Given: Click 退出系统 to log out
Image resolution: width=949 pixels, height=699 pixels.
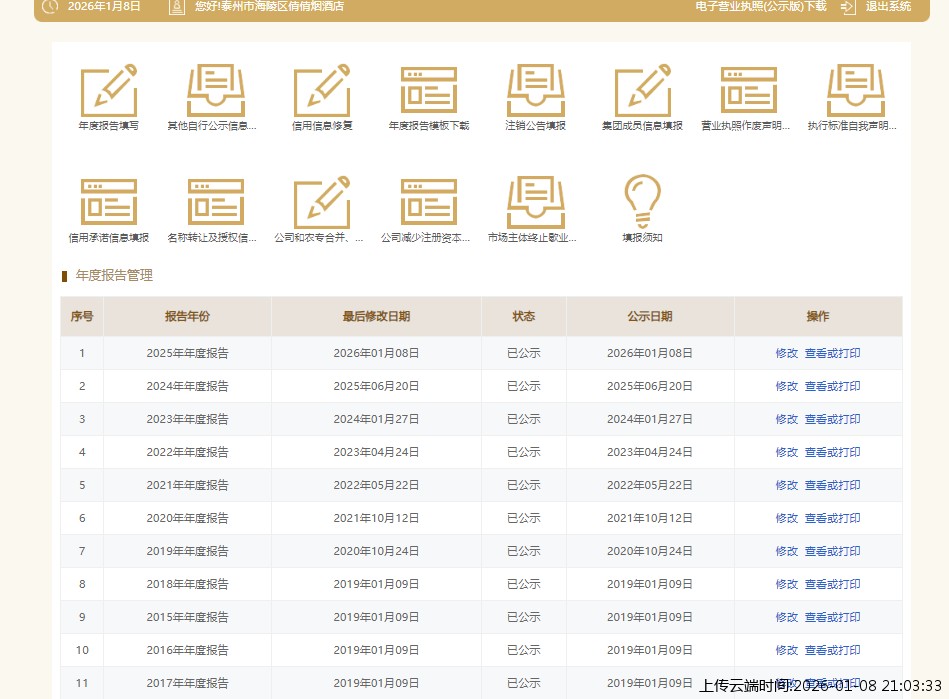Looking at the screenshot, I should point(888,7).
